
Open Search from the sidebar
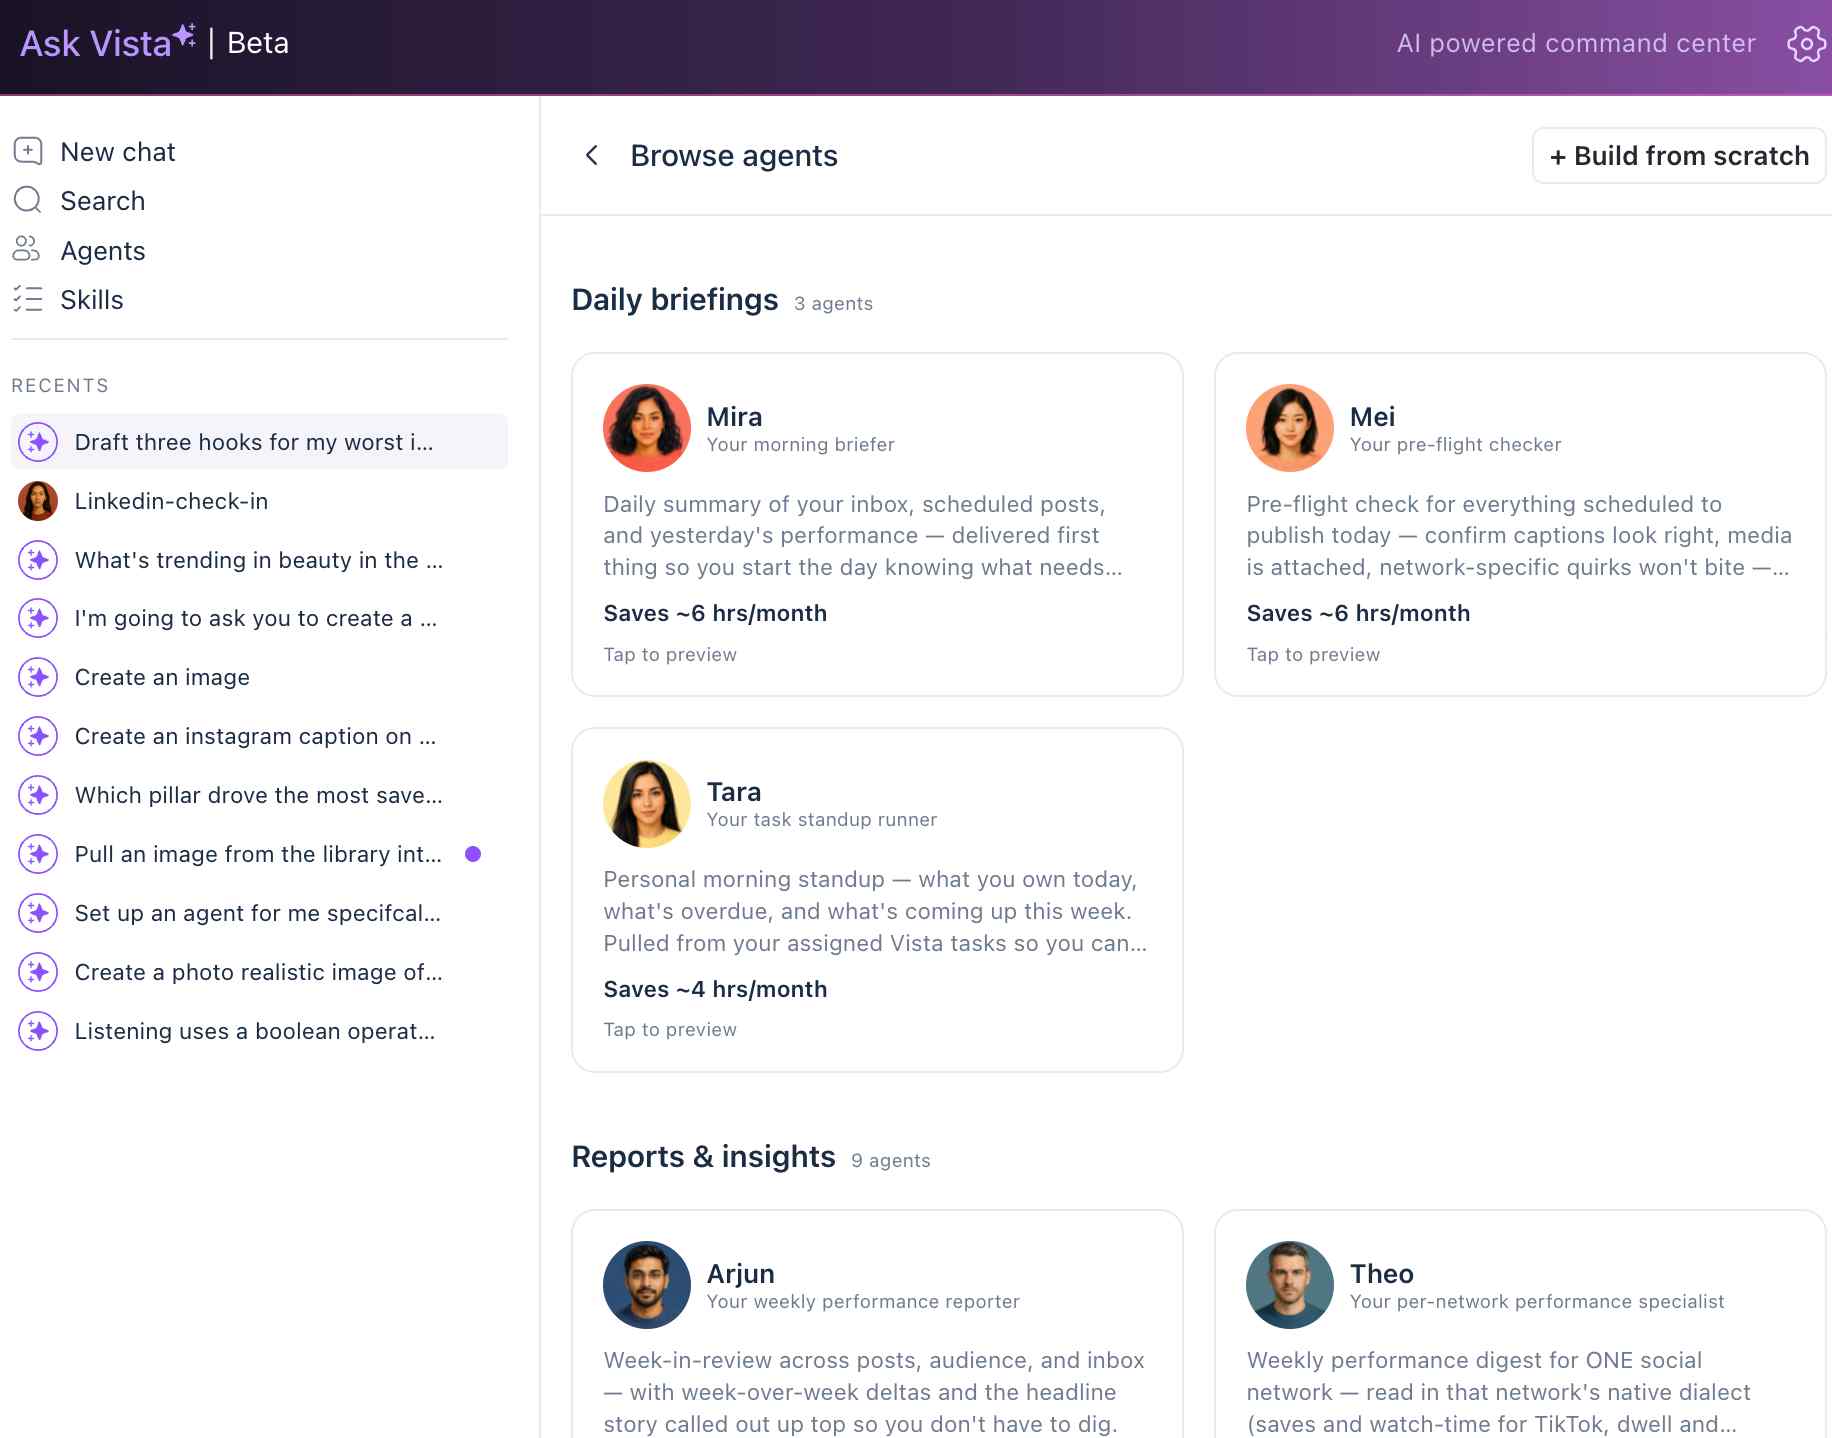click(x=103, y=201)
